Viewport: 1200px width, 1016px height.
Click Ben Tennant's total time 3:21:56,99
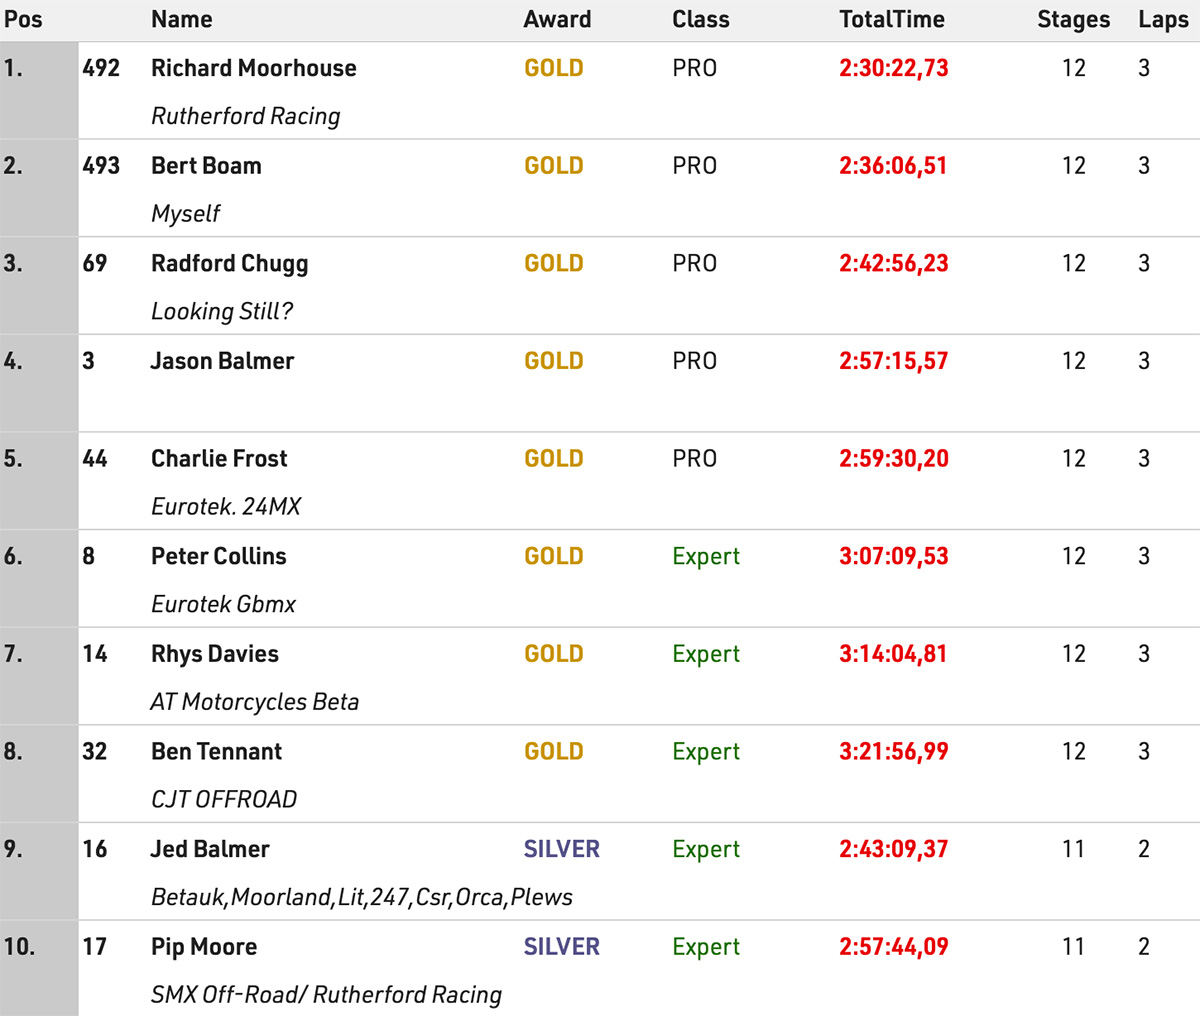pyautogui.click(x=893, y=751)
